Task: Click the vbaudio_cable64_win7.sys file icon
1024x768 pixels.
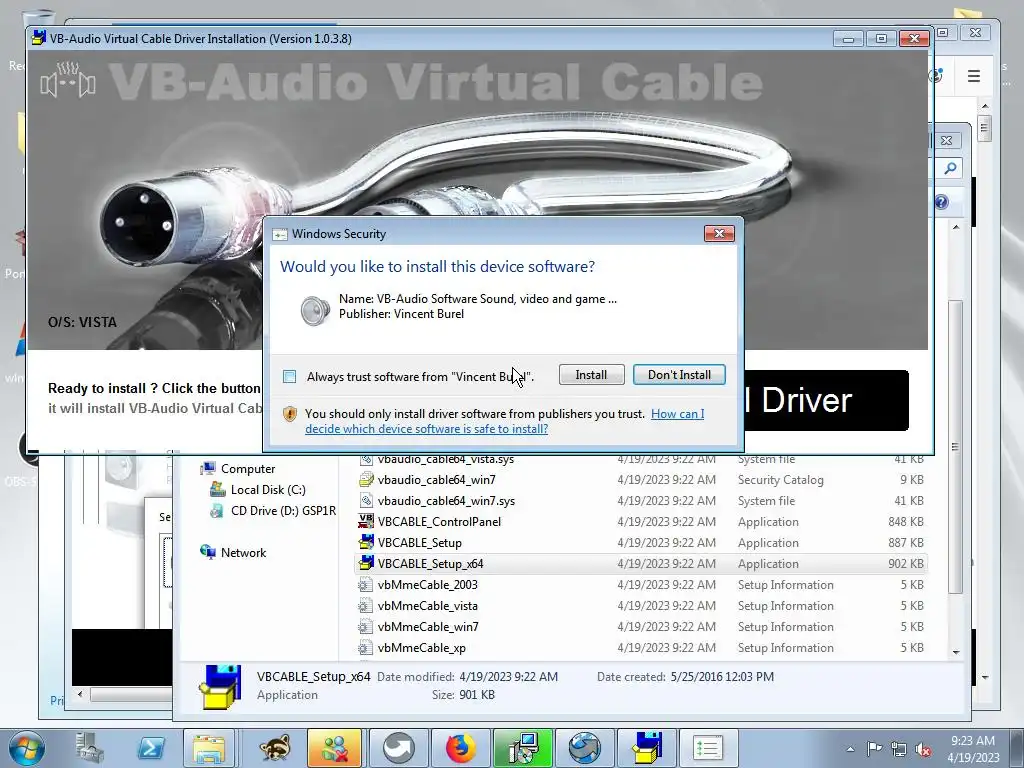Action: [366, 500]
